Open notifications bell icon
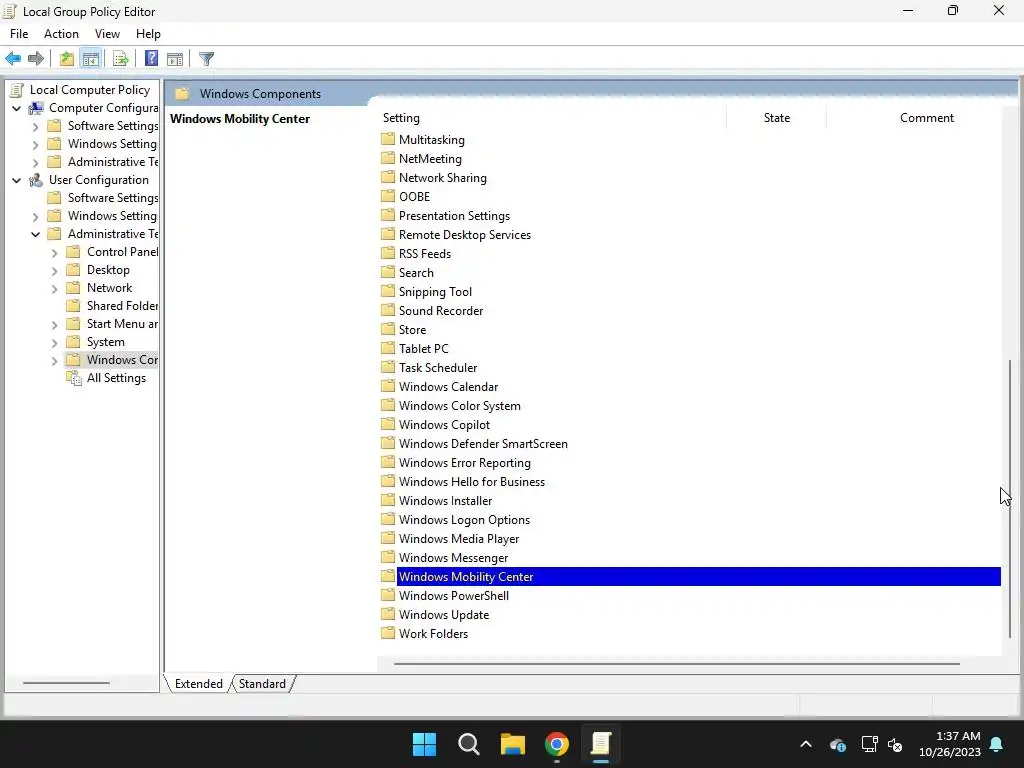The width and height of the screenshot is (1024, 768). point(997,744)
